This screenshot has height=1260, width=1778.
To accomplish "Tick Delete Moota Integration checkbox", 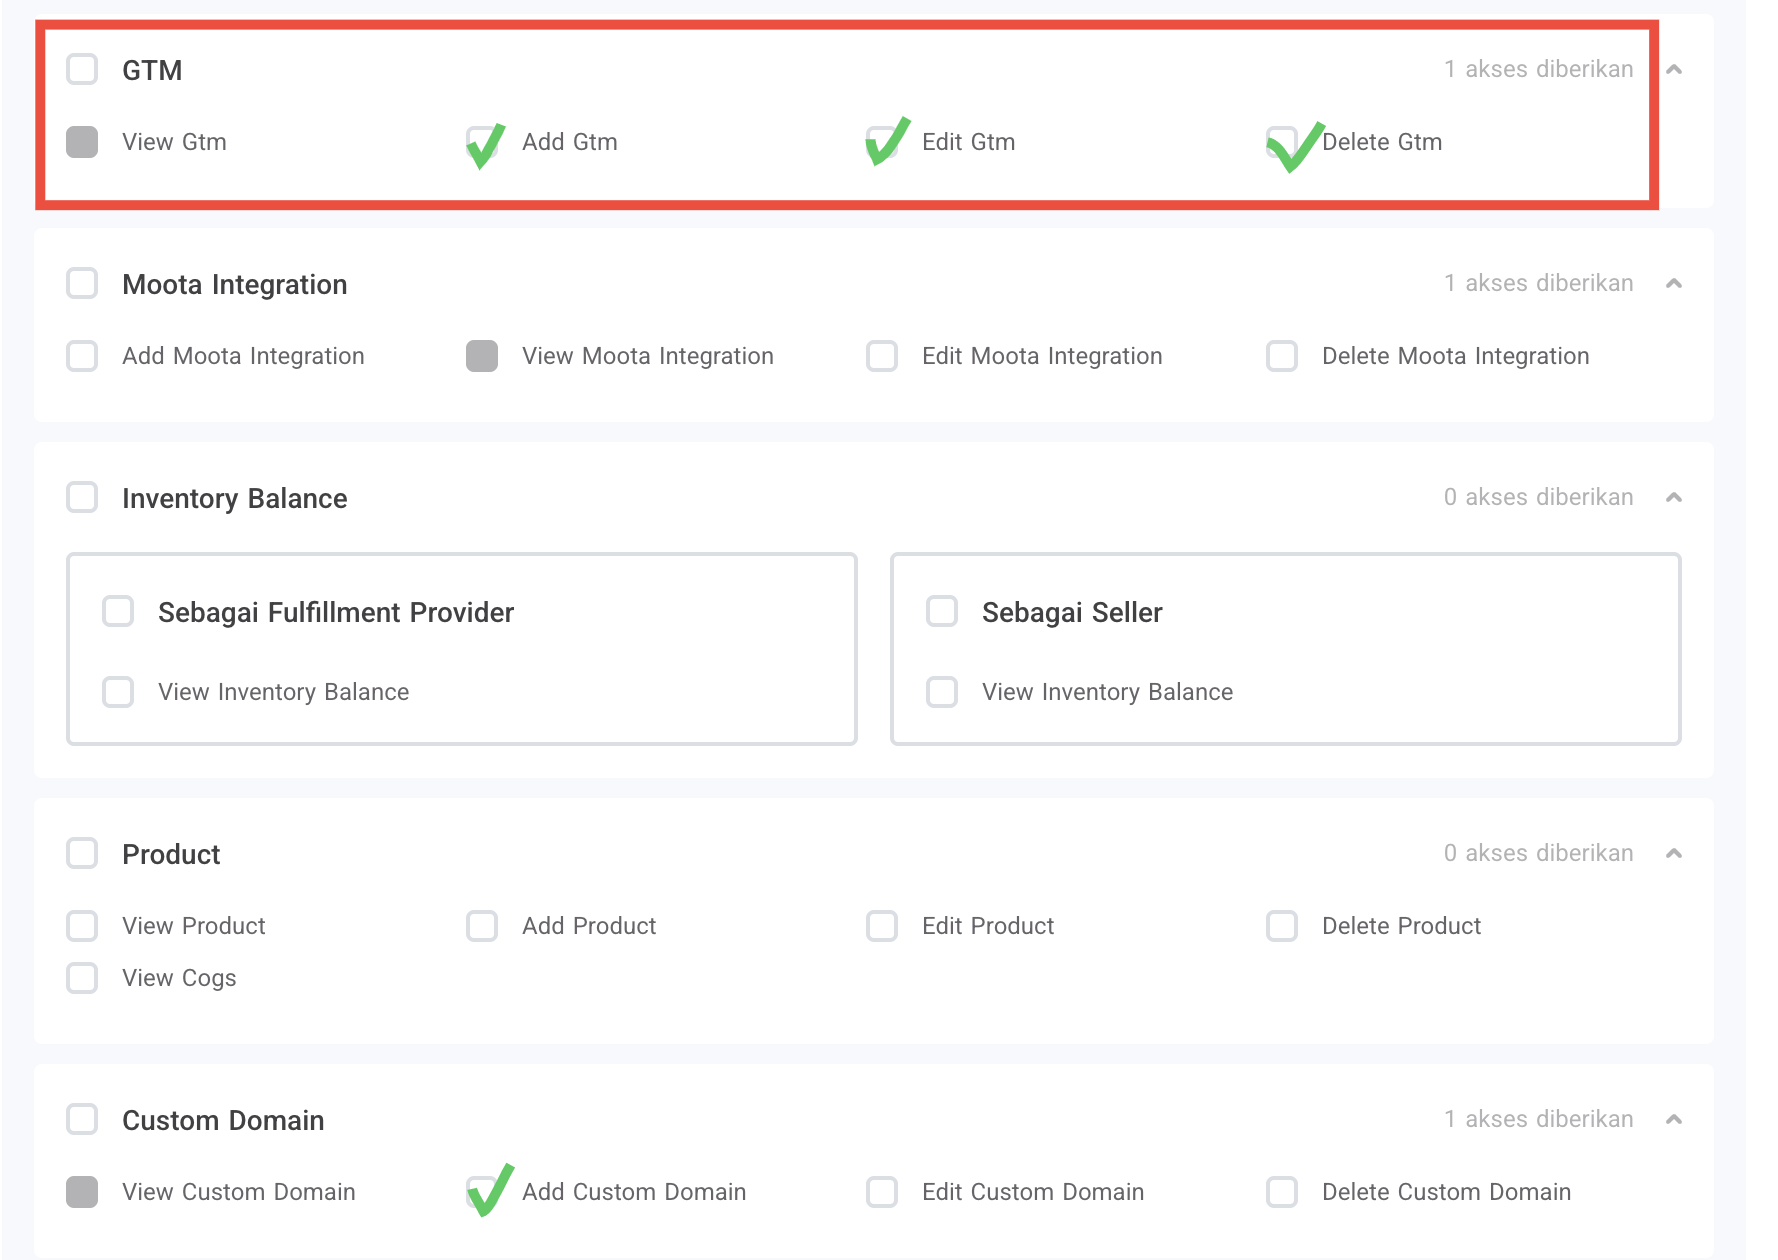I will coord(1282,356).
